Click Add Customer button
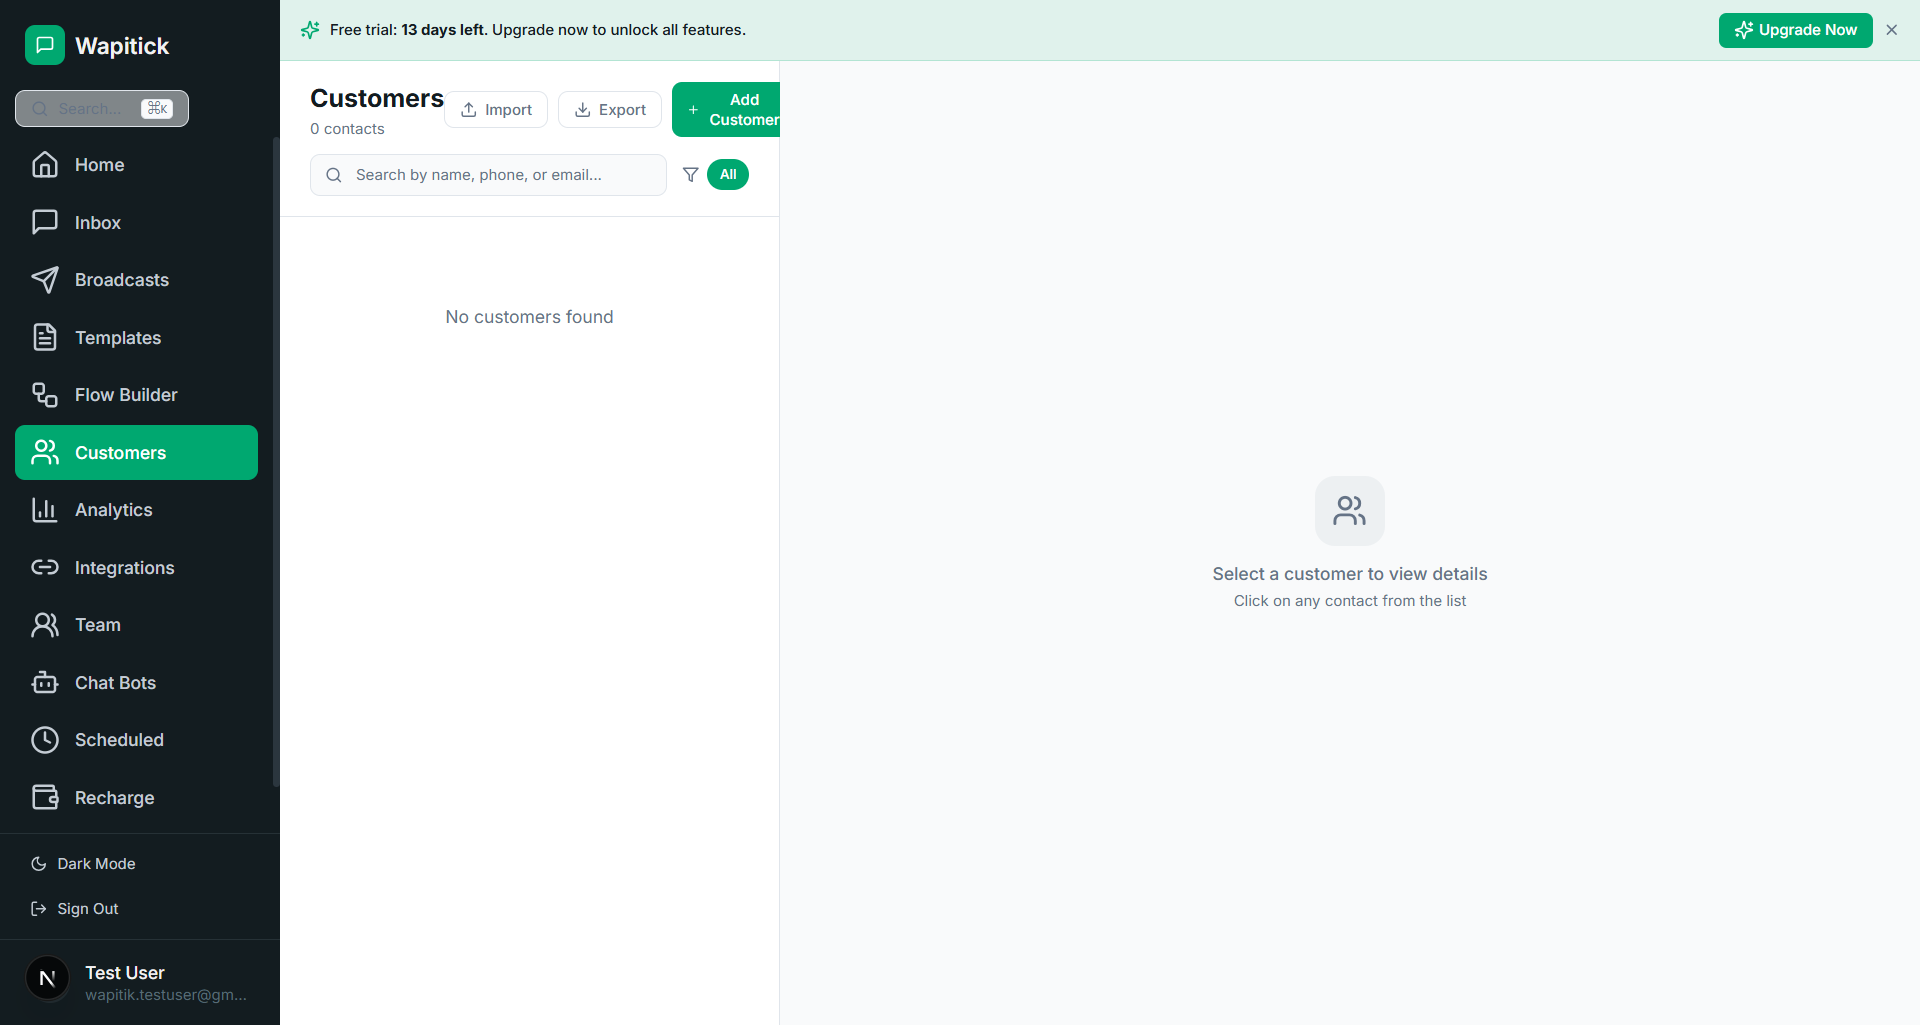Image resolution: width=1920 pixels, height=1025 pixels. coord(726,110)
